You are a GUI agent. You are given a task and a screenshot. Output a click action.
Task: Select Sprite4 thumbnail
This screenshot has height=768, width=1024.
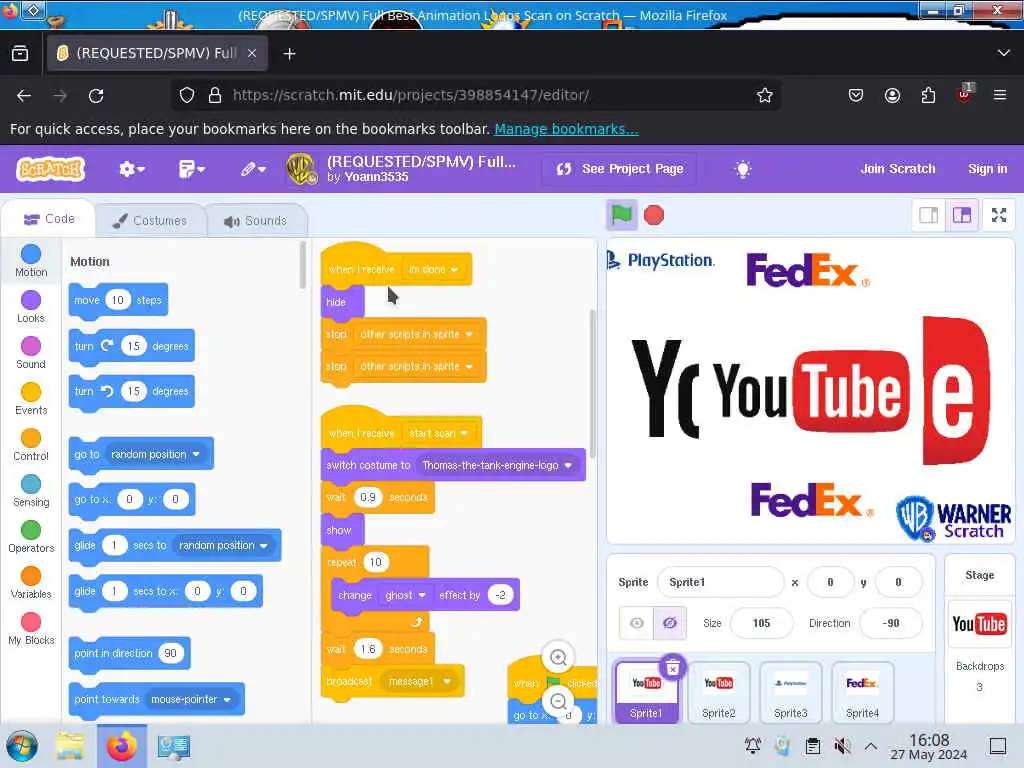point(862,692)
